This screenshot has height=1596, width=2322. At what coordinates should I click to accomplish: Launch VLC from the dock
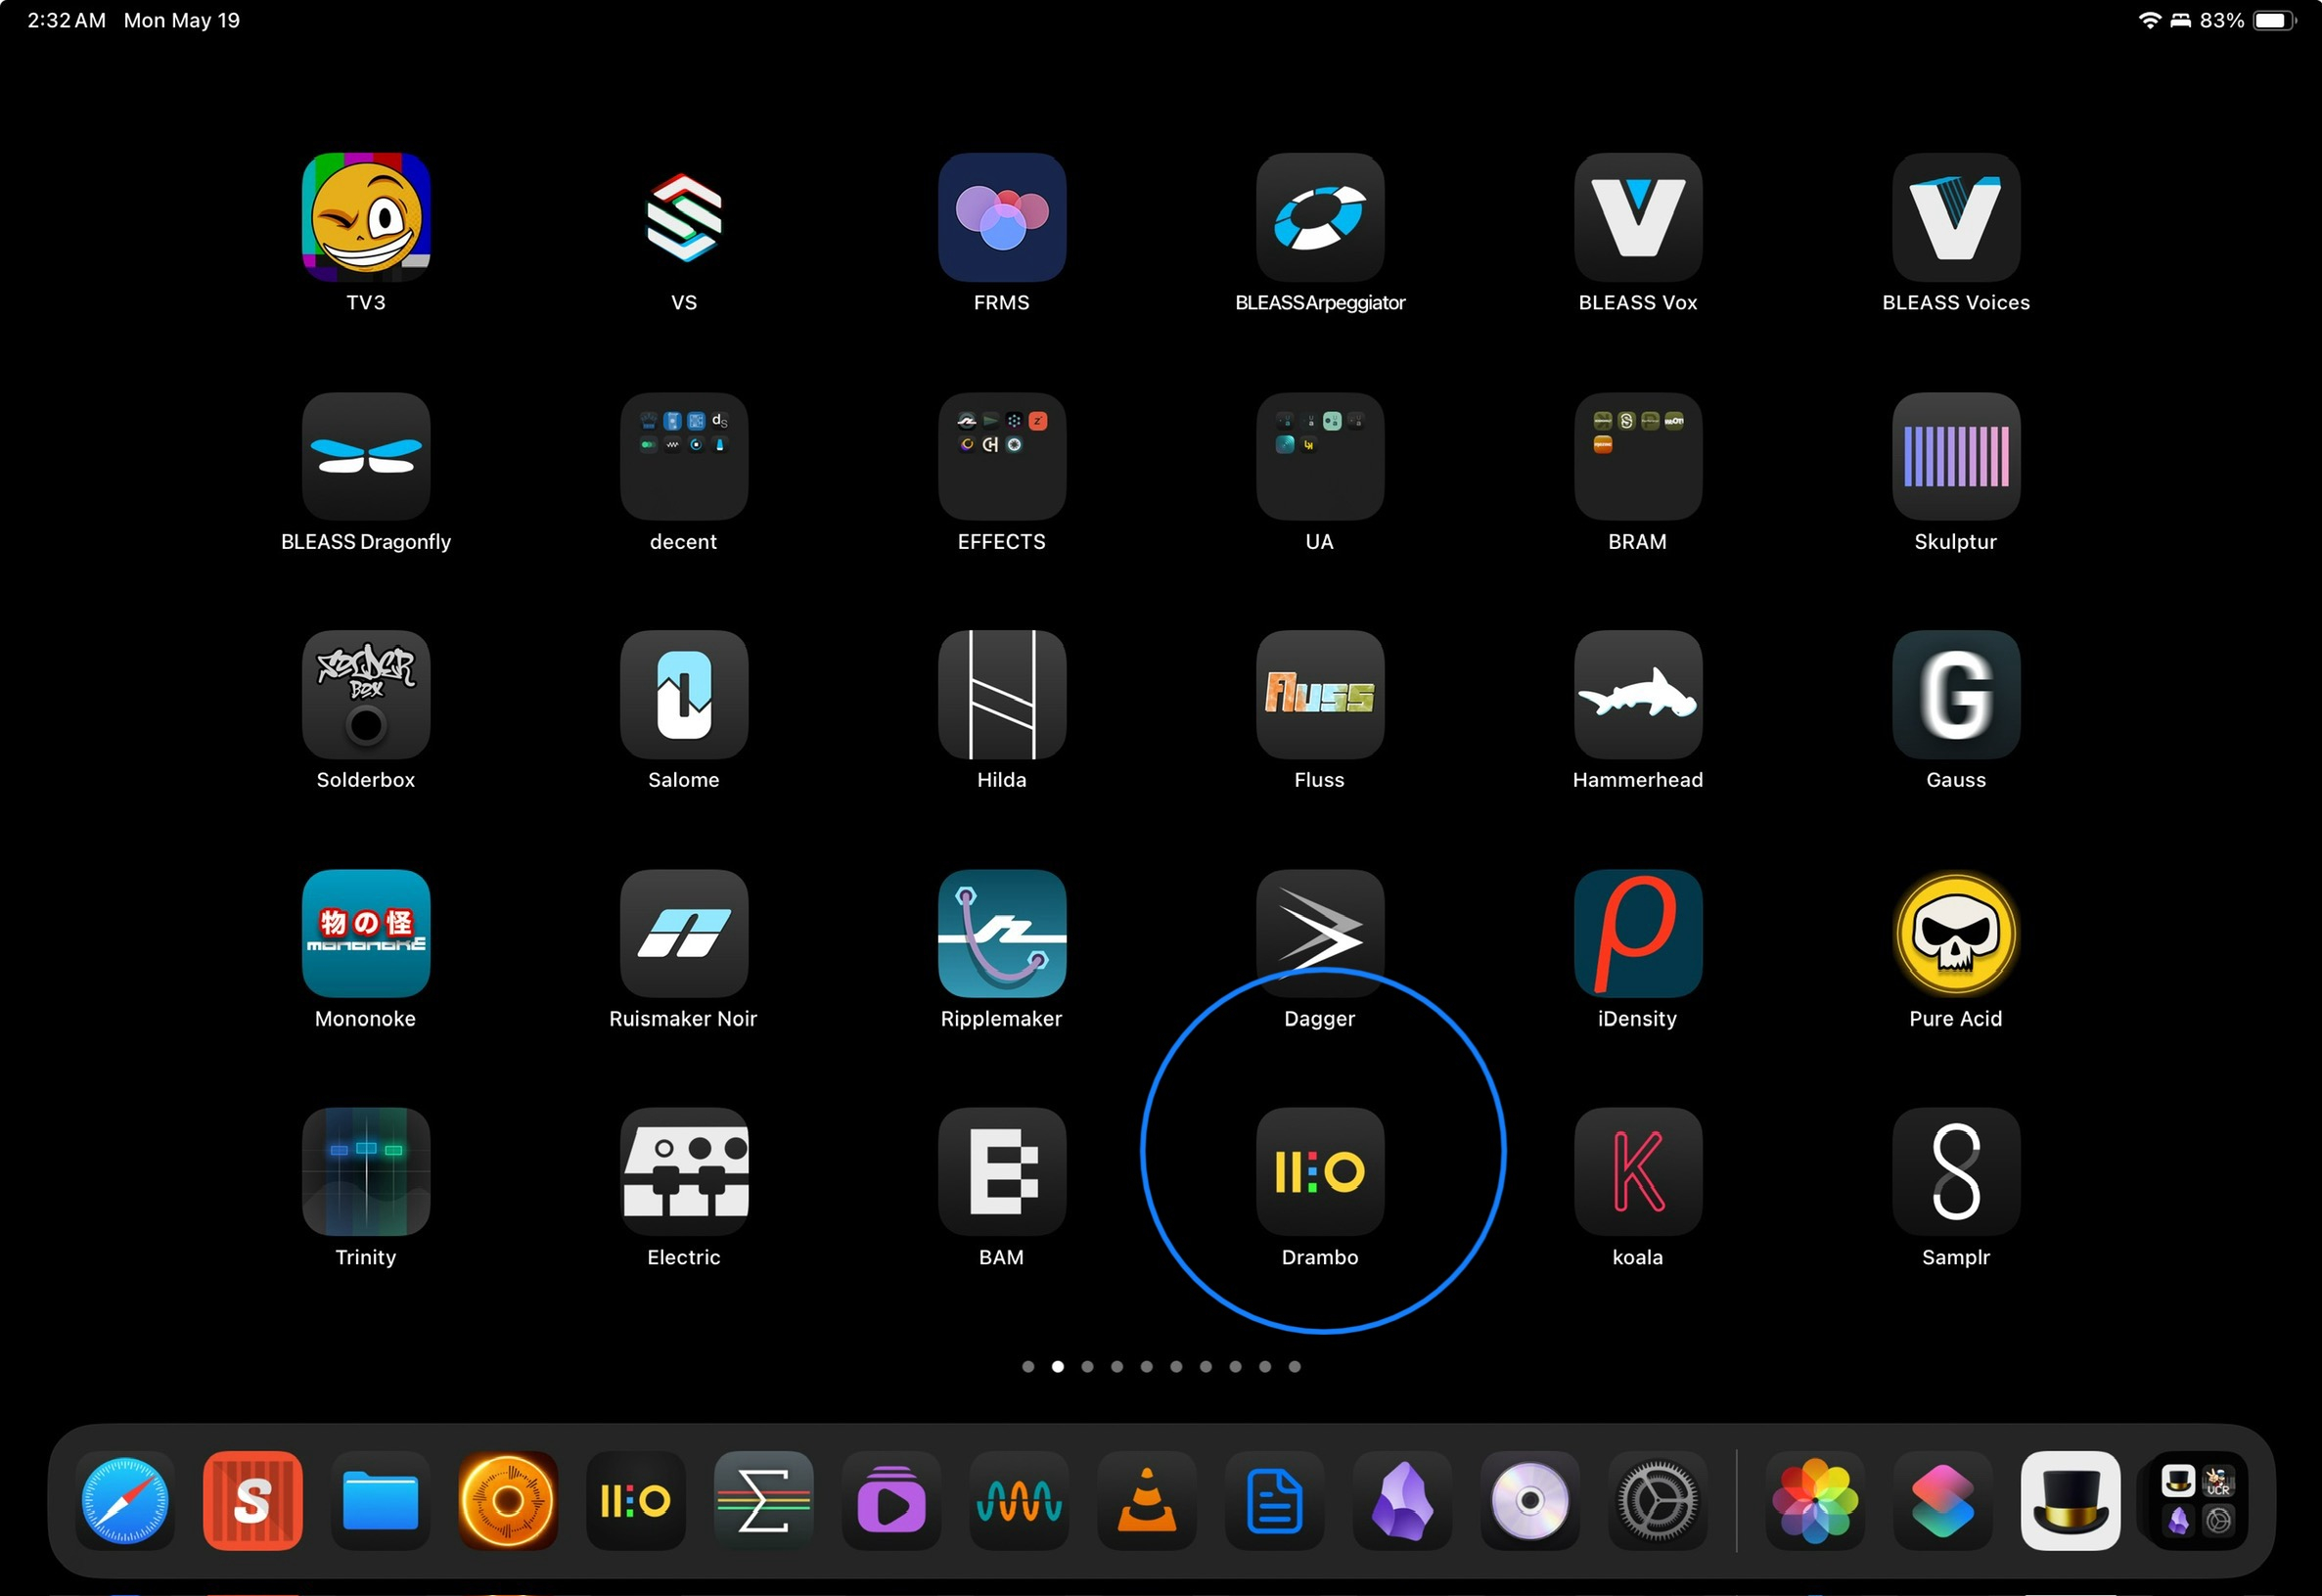(x=1147, y=1500)
